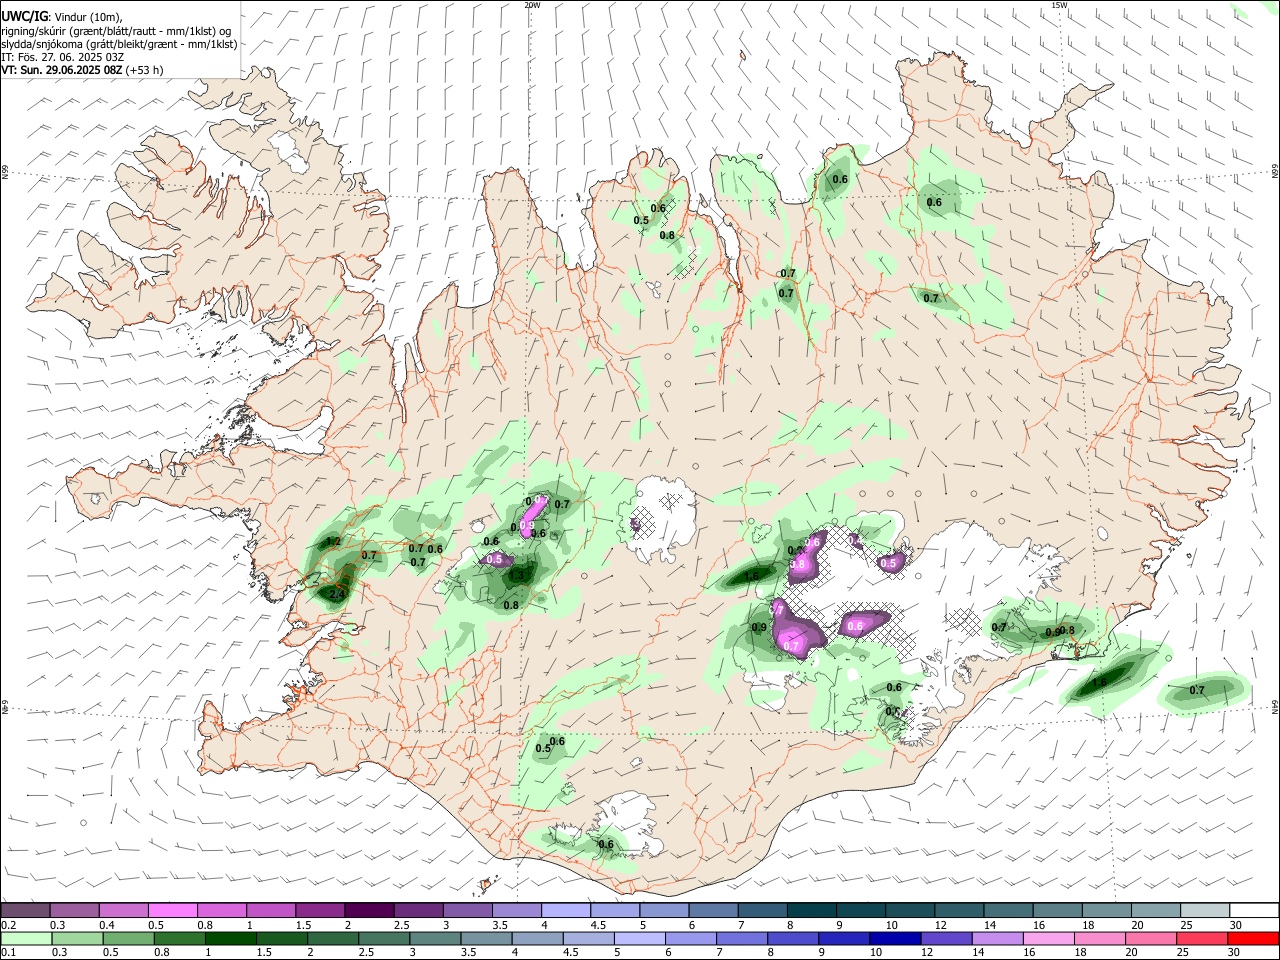This screenshot has width=1280, height=960.
Task: Select the 'IT: Fös. 27. 06. 2025 03Z' line
Action: pos(63,57)
